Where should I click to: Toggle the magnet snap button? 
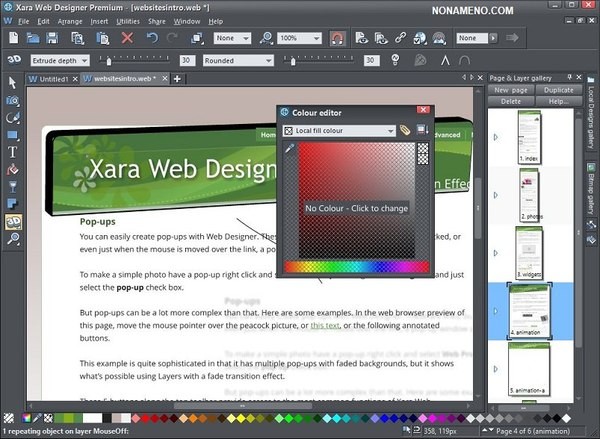tap(337, 38)
